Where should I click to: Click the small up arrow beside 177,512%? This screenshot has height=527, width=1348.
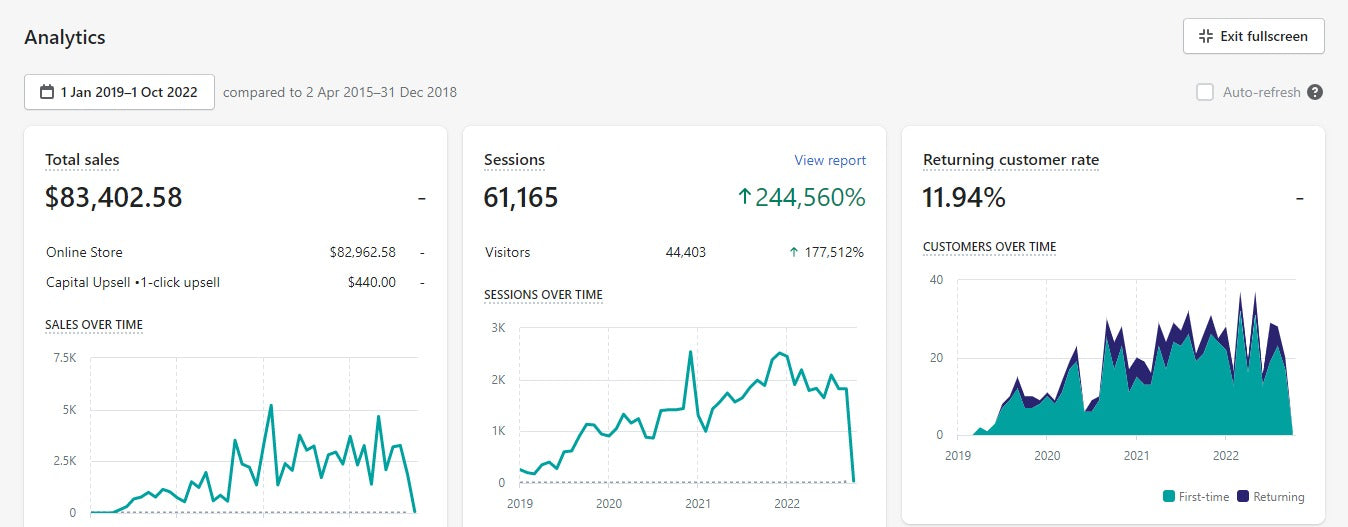coord(794,253)
